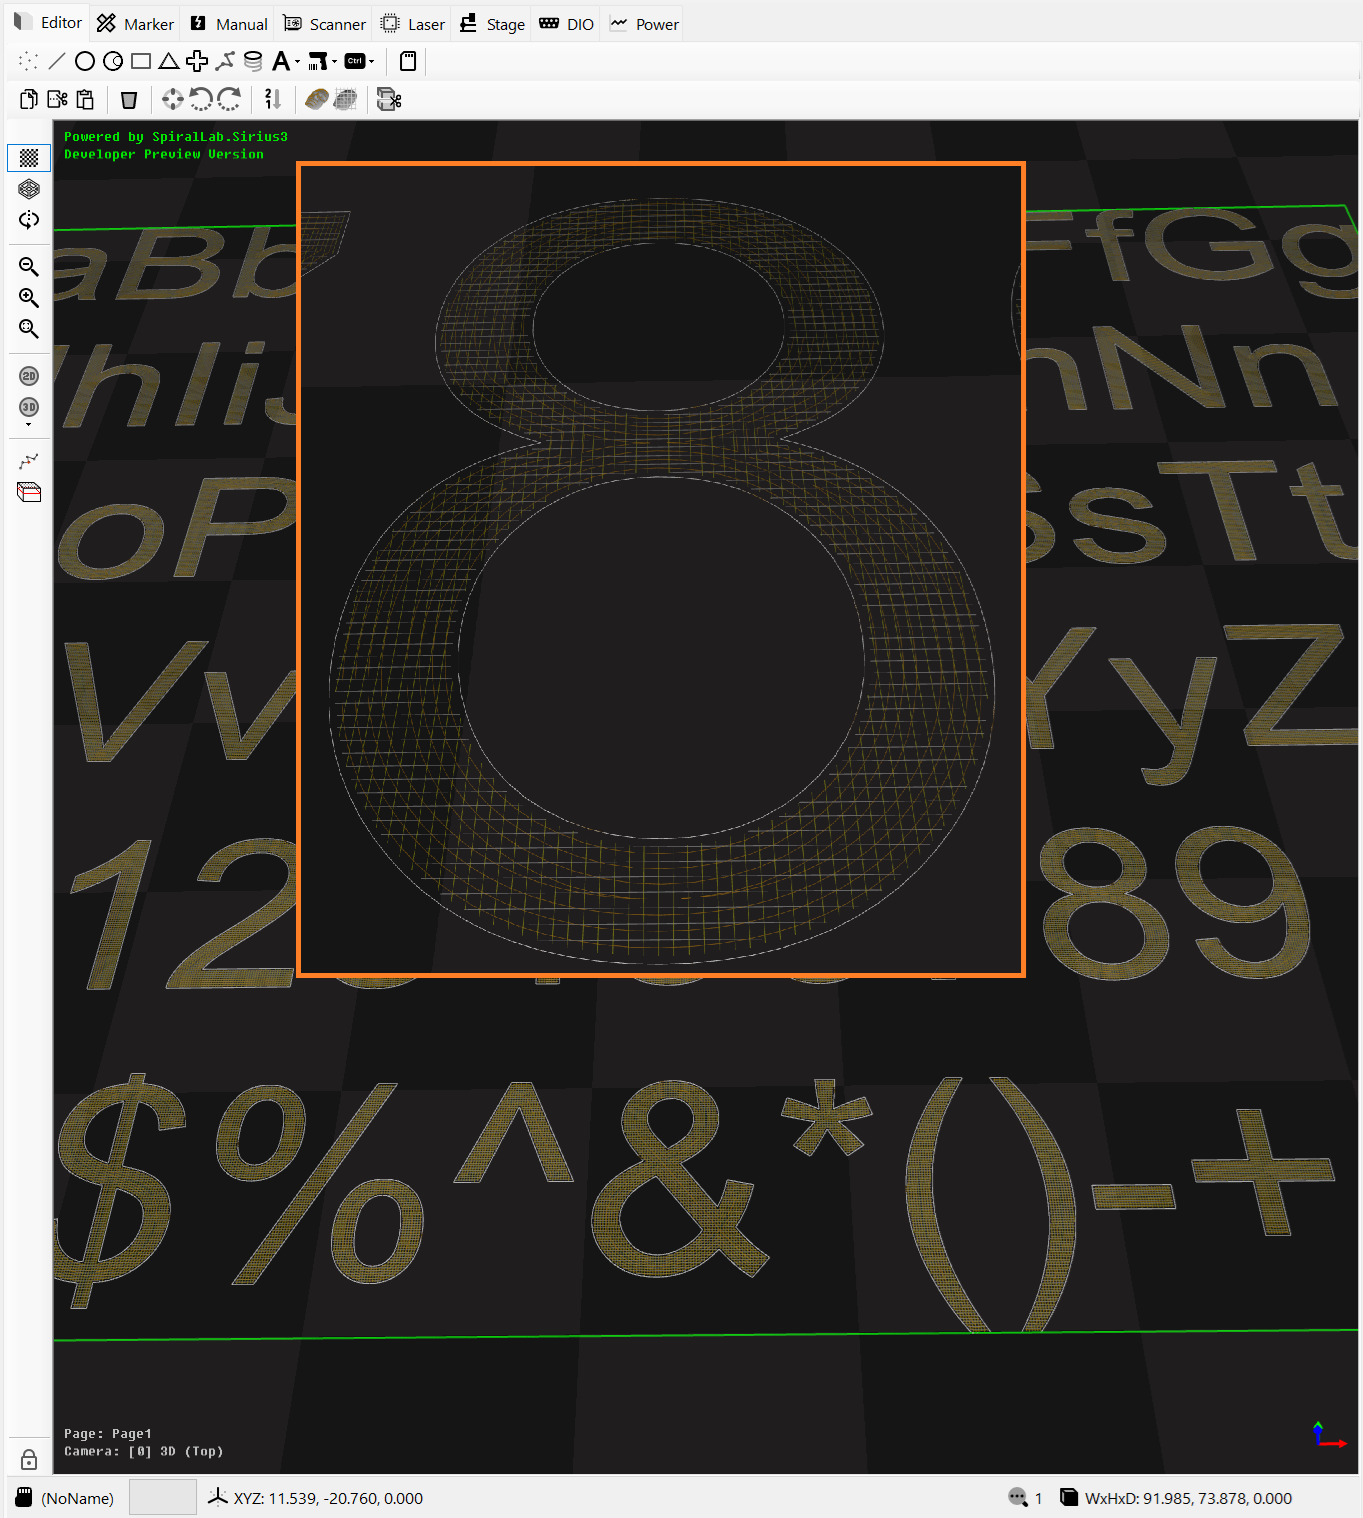The height and width of the screenshot is (1518, 1363).
Task: Click the cut entity scissors icon
Action: pos(57,99)
